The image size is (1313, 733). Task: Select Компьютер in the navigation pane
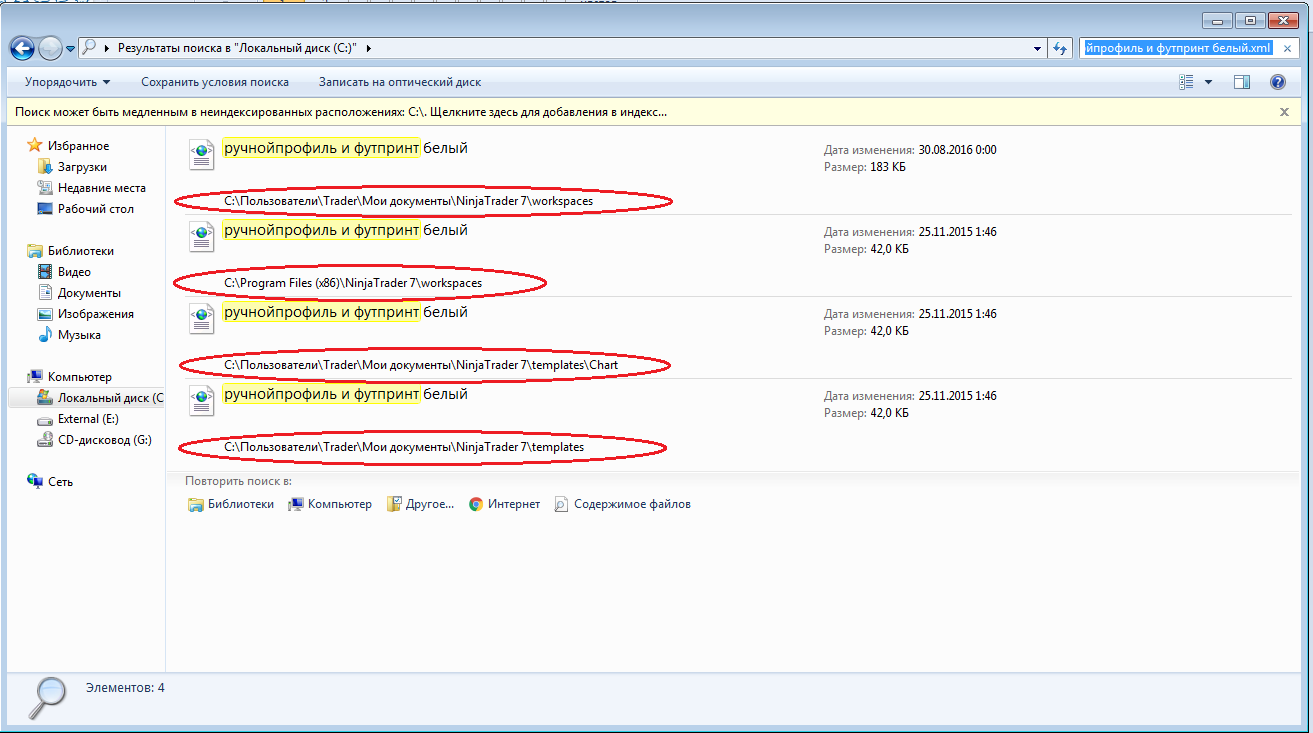click(x=79, y=377)
